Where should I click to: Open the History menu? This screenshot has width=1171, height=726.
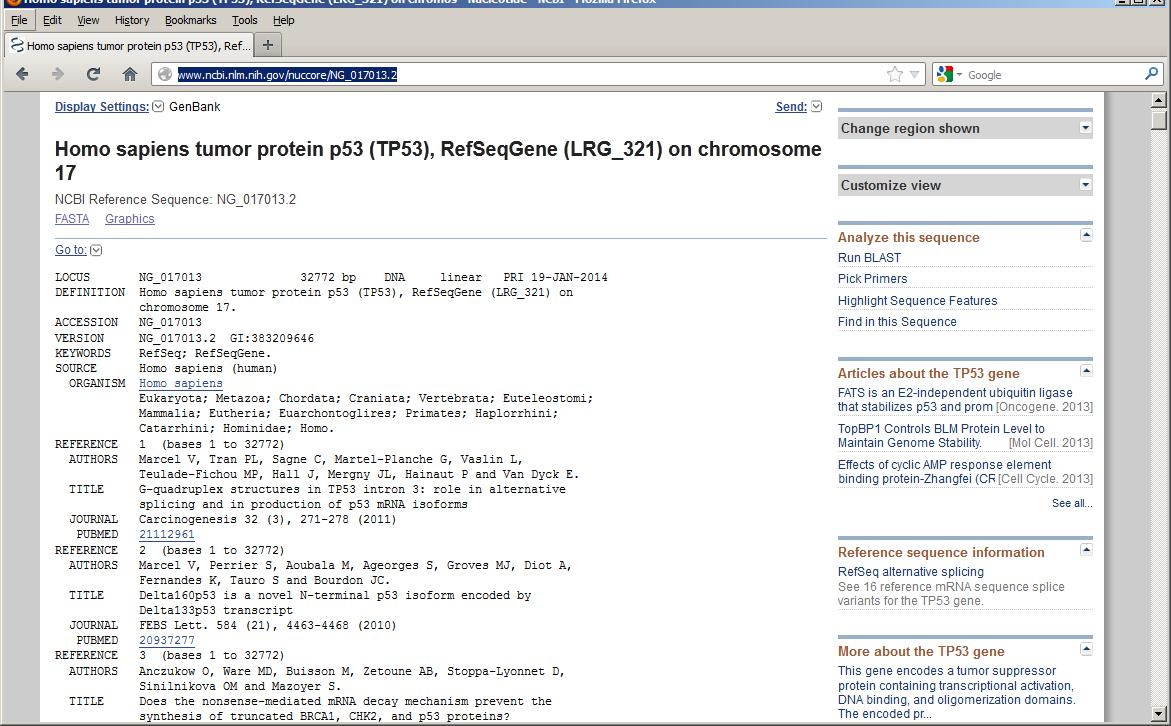(132, 20)
